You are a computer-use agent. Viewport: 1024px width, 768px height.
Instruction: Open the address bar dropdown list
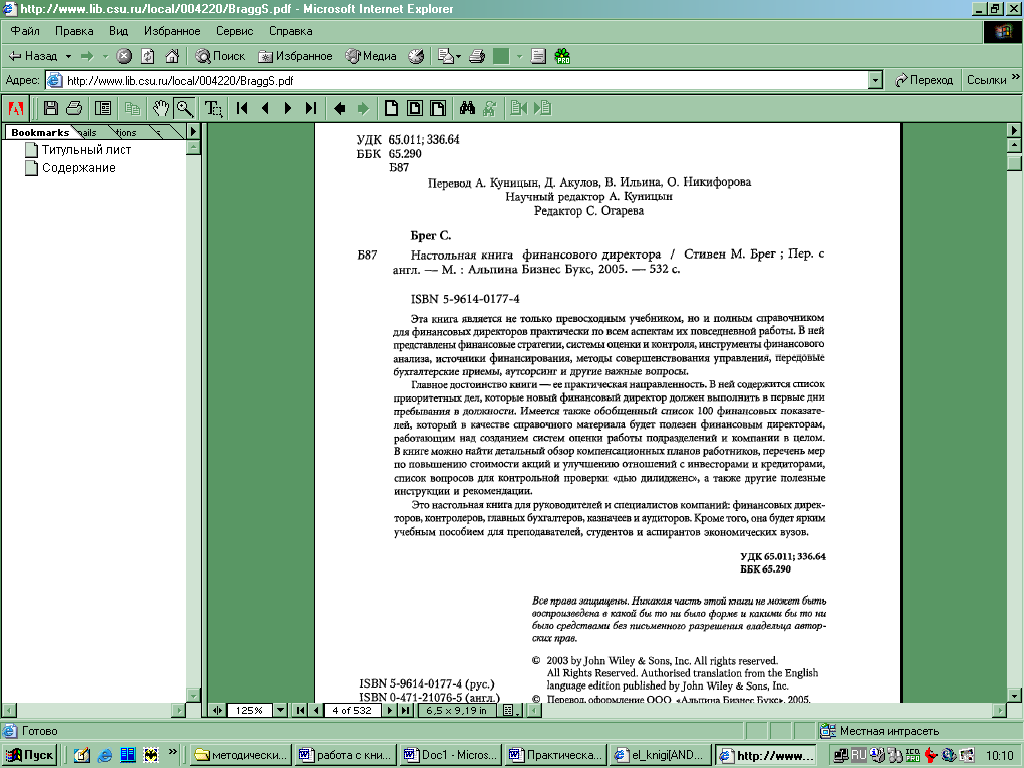click(875, 80)
